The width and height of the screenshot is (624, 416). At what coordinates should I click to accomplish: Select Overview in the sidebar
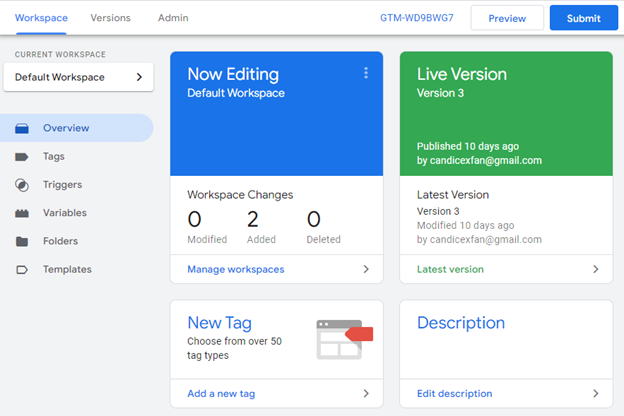[x=76, y=128]
